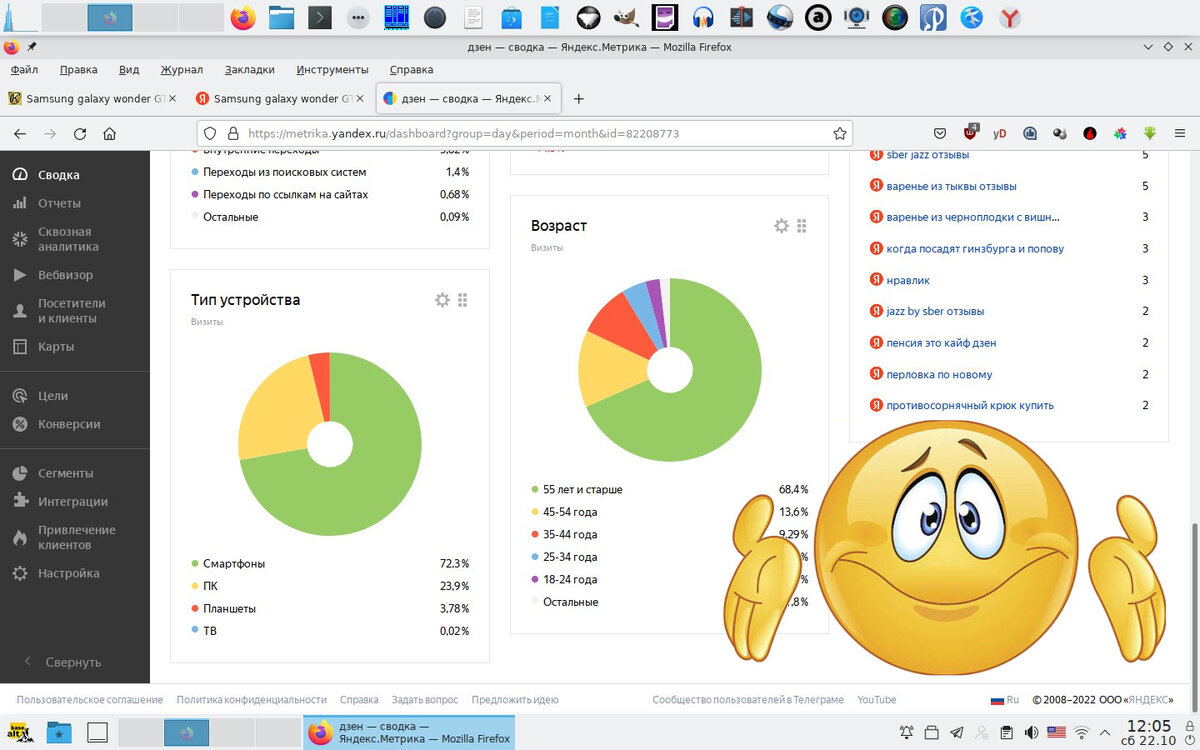Open YouTube footer link
The image size is (1200, 750).
tap(876, 700)
